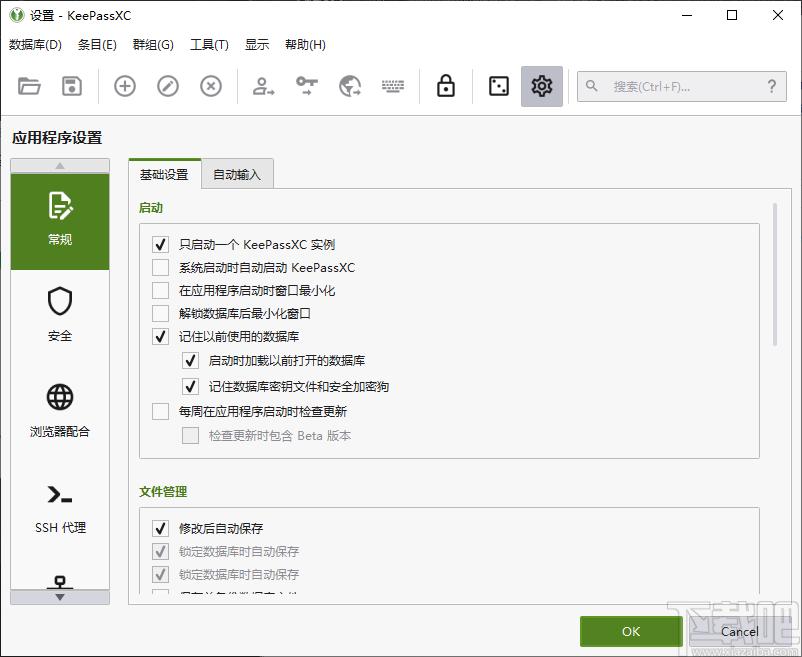Click the search magnifier icon
Image resolution: width=802 pixels, height=657 pixels.
(x=591, y=86)
